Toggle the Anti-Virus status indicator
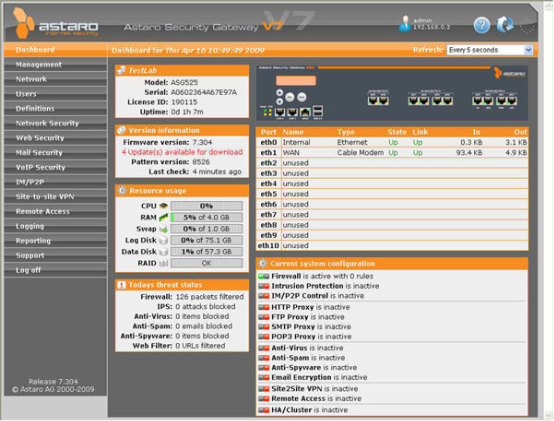Screen dimensions: 554x421 tap(264, 348)
